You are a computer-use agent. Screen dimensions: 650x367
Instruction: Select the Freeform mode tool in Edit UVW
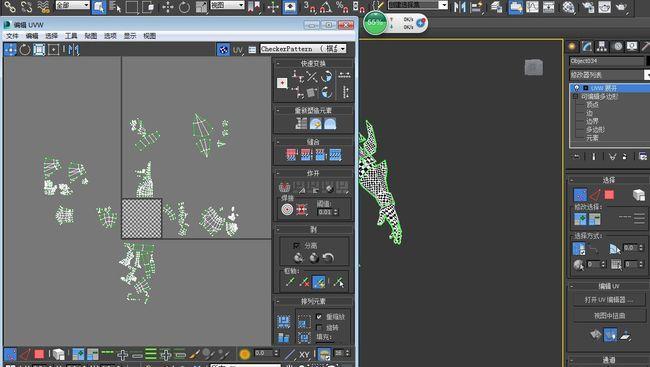click(53, 50)
